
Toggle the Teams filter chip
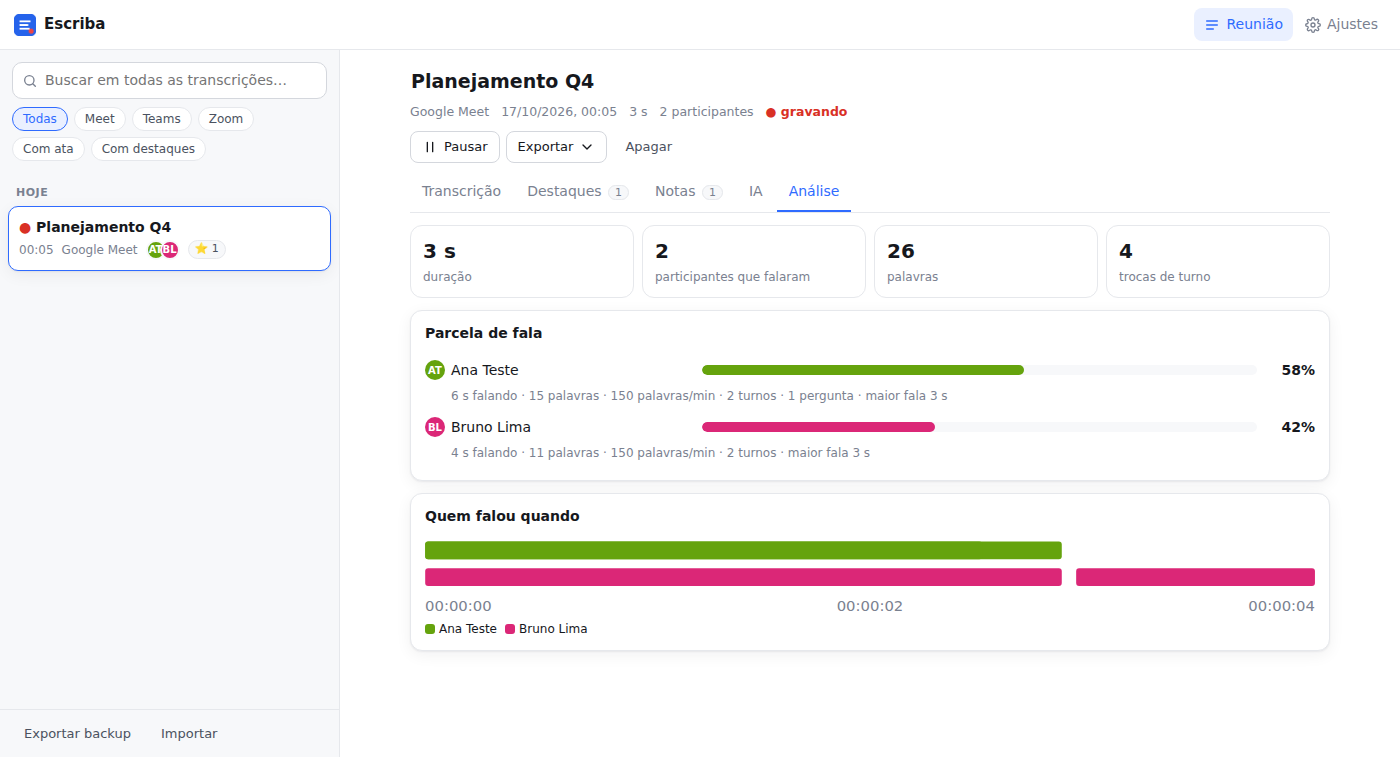[x=162, y=119]
